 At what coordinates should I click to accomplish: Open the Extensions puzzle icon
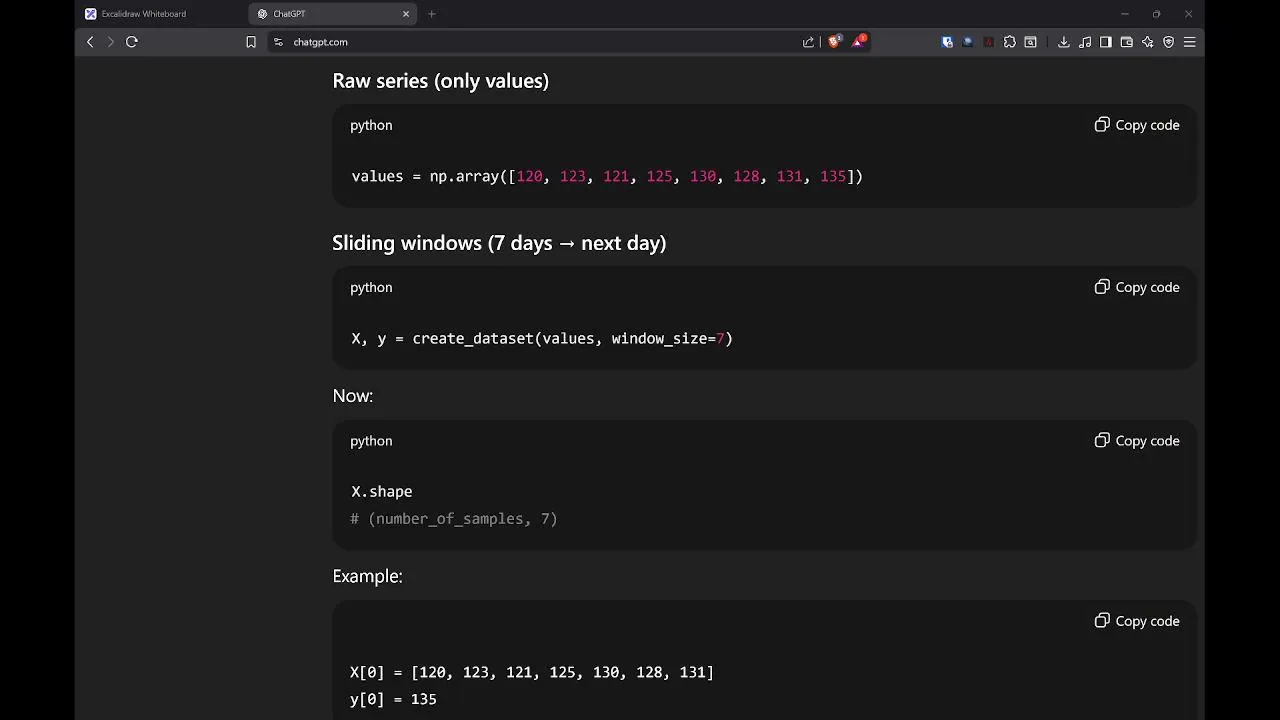[x=1010, y=42]
